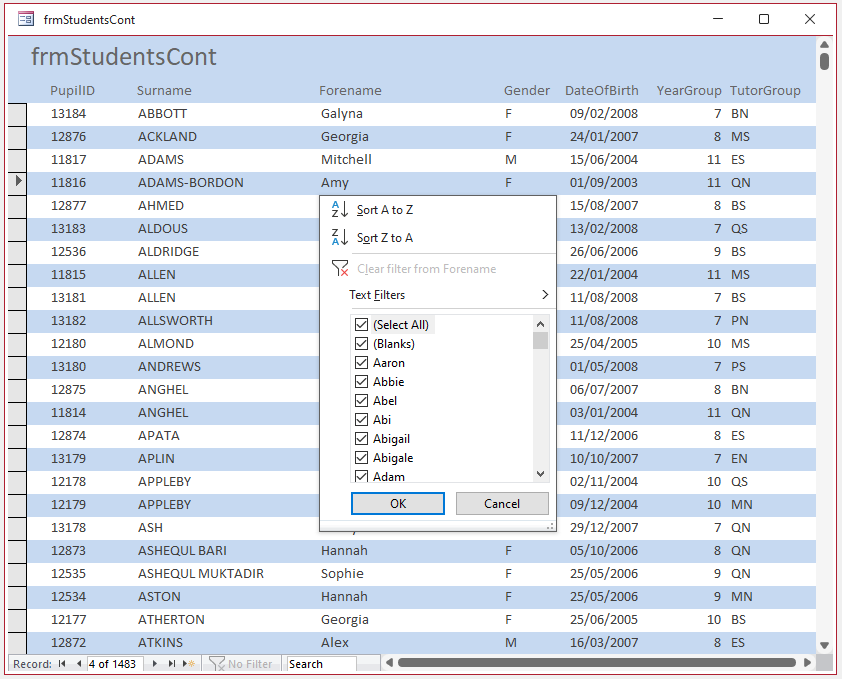Click PupilID 12872
The height and width of the screenshot is (679, 842).
point(68,642)
